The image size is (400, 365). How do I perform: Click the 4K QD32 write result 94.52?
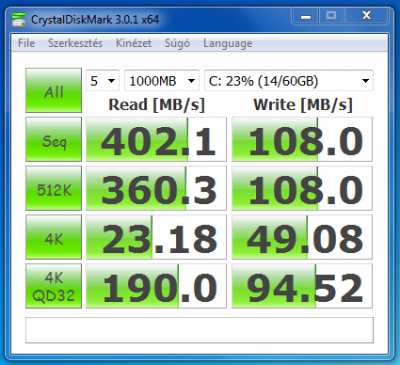click(302, 286)
